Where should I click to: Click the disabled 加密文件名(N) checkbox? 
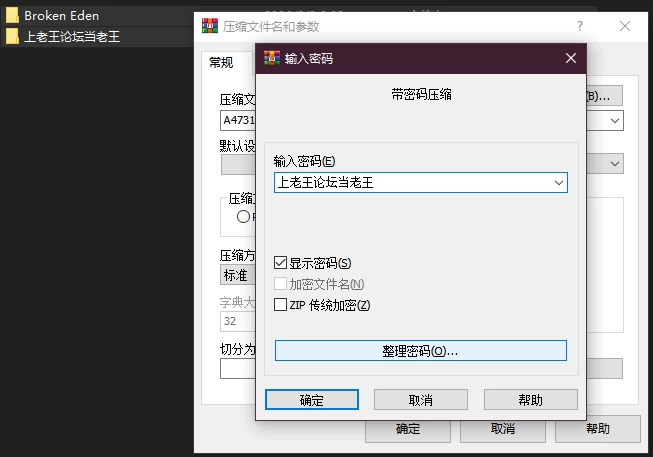(280, 284)
